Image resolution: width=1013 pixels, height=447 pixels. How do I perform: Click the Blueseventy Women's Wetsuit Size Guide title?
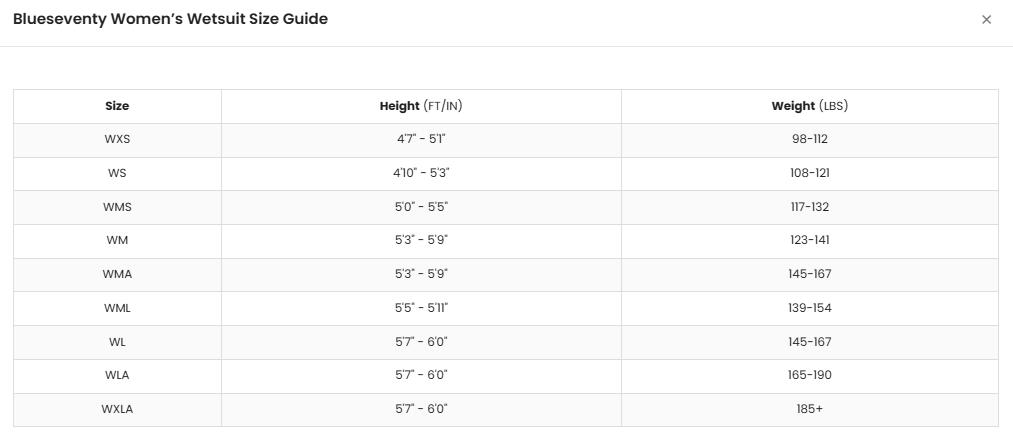[x=171, y=19]
